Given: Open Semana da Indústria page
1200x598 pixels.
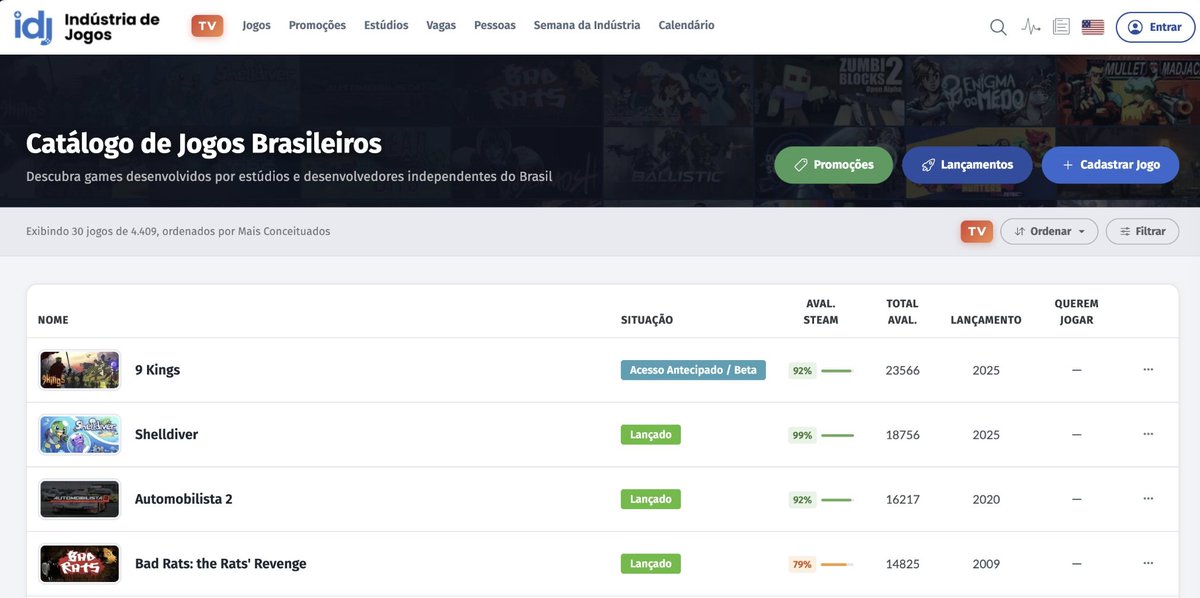Looking at the screenshot, I should 587,26.
